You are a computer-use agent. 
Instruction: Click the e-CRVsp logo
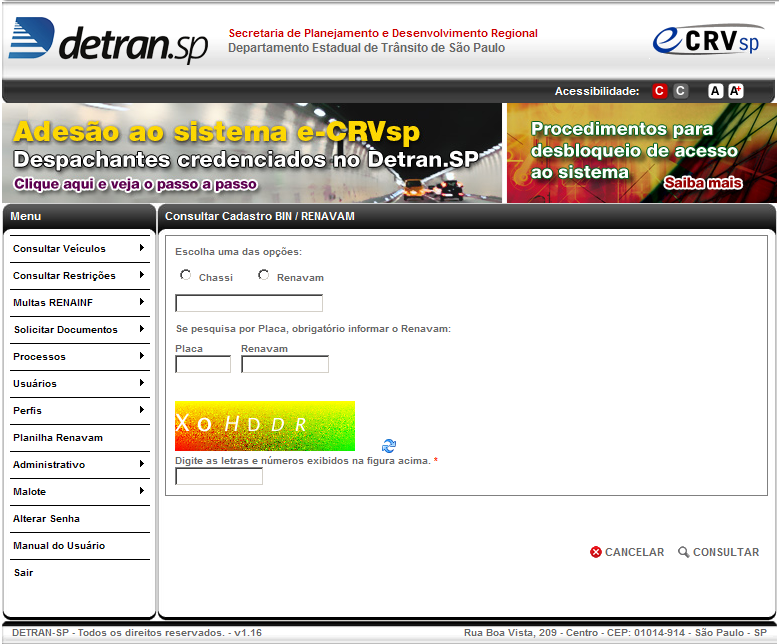click(707, 40)
